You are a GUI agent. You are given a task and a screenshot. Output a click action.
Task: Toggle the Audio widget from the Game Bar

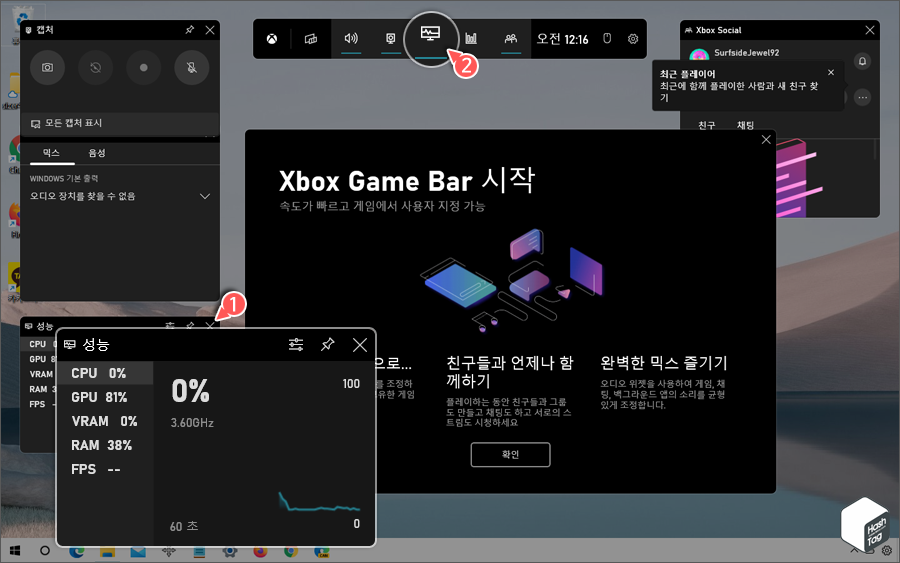click(351, 38)
